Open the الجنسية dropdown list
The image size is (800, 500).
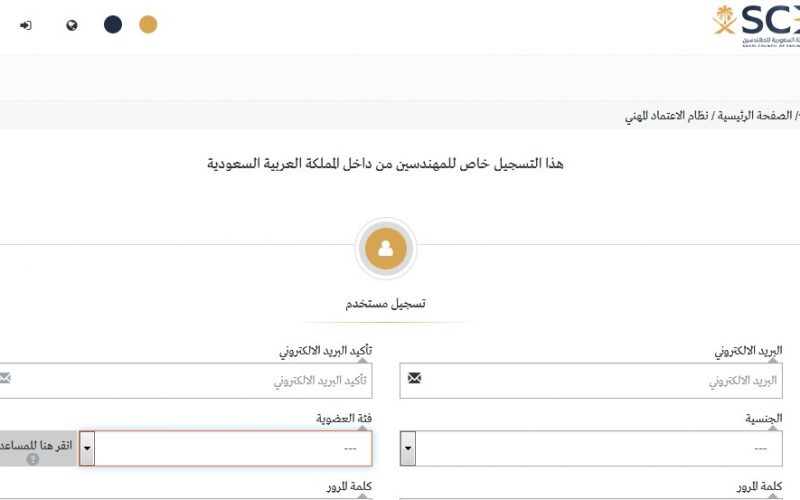[x=591, y=448]
